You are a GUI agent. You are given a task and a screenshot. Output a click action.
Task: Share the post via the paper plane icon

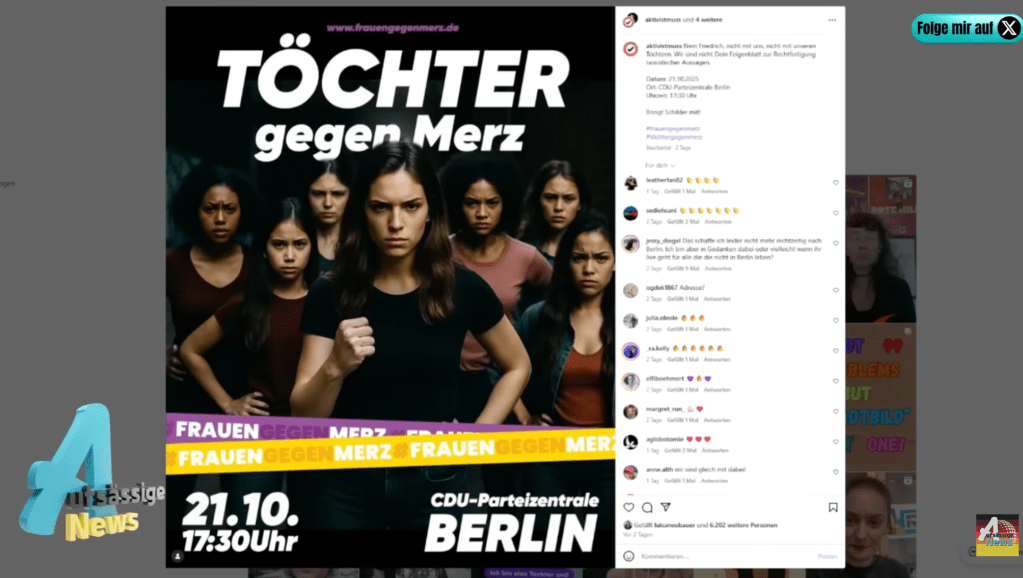click(665, 507)
